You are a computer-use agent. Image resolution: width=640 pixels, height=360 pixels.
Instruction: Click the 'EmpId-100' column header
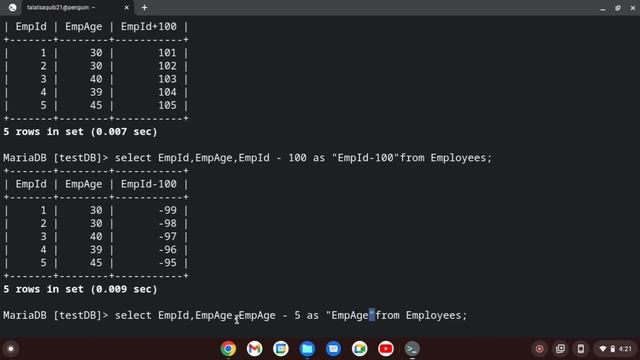(x=149, y=184)
